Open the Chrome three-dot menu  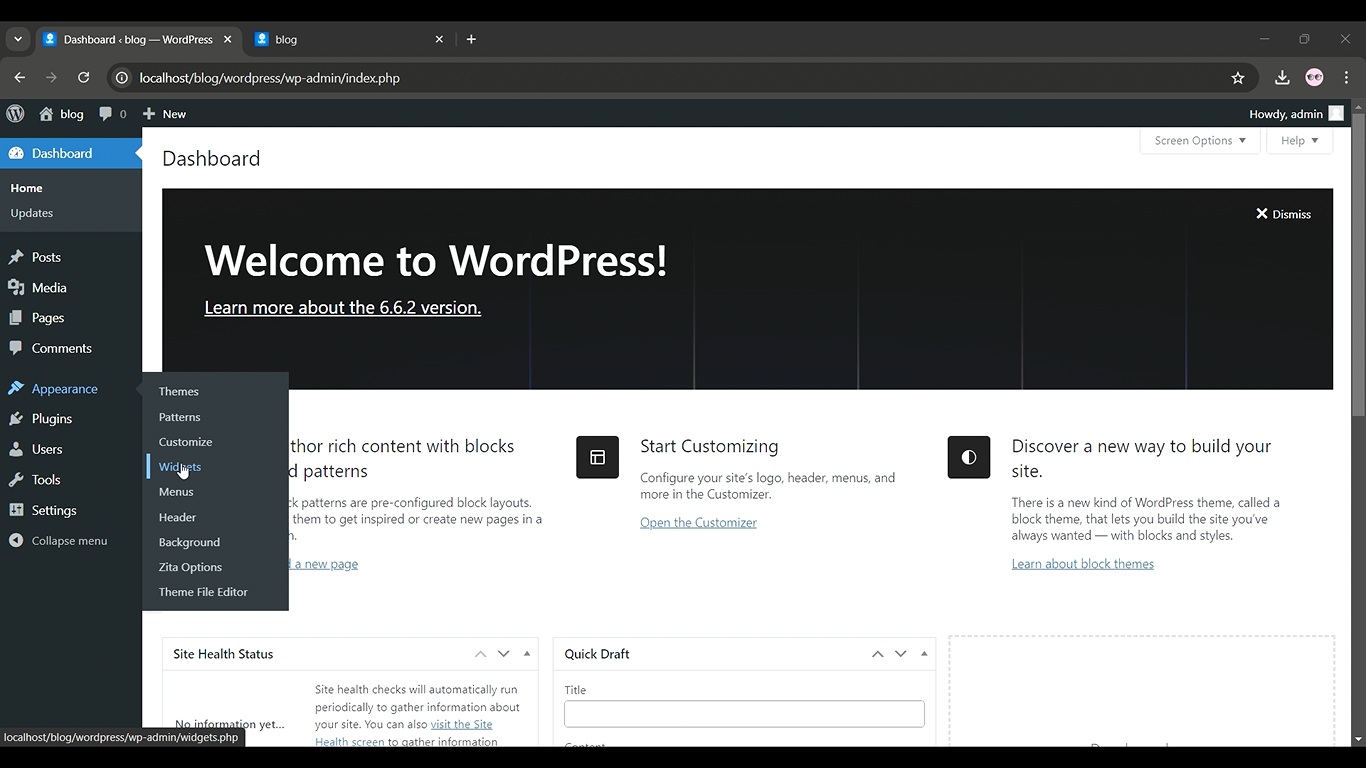coord(1347,78)
